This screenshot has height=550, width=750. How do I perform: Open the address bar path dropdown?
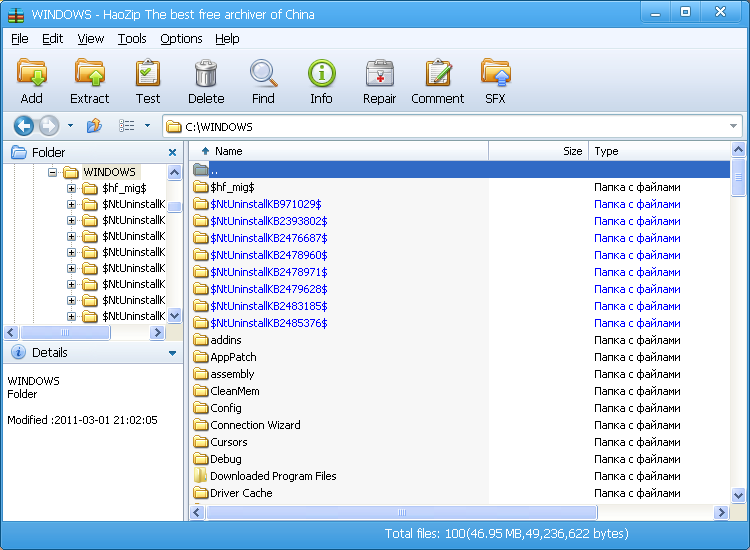[x=733, y=126]
